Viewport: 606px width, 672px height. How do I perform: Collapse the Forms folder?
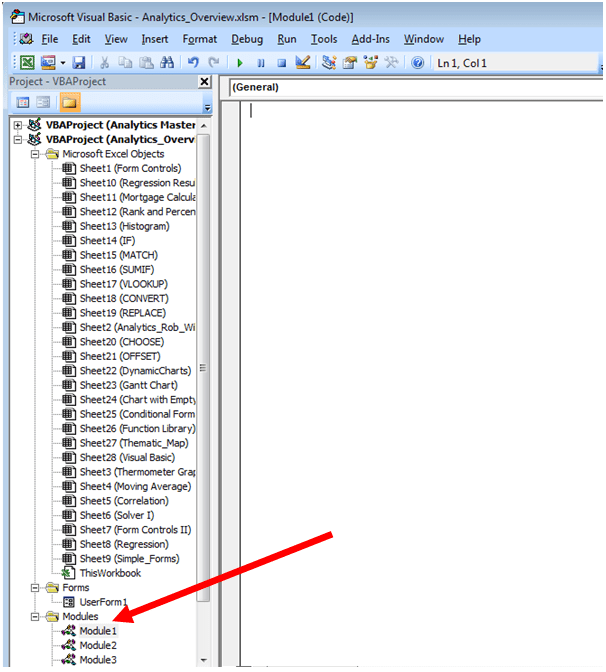(35, 588)
